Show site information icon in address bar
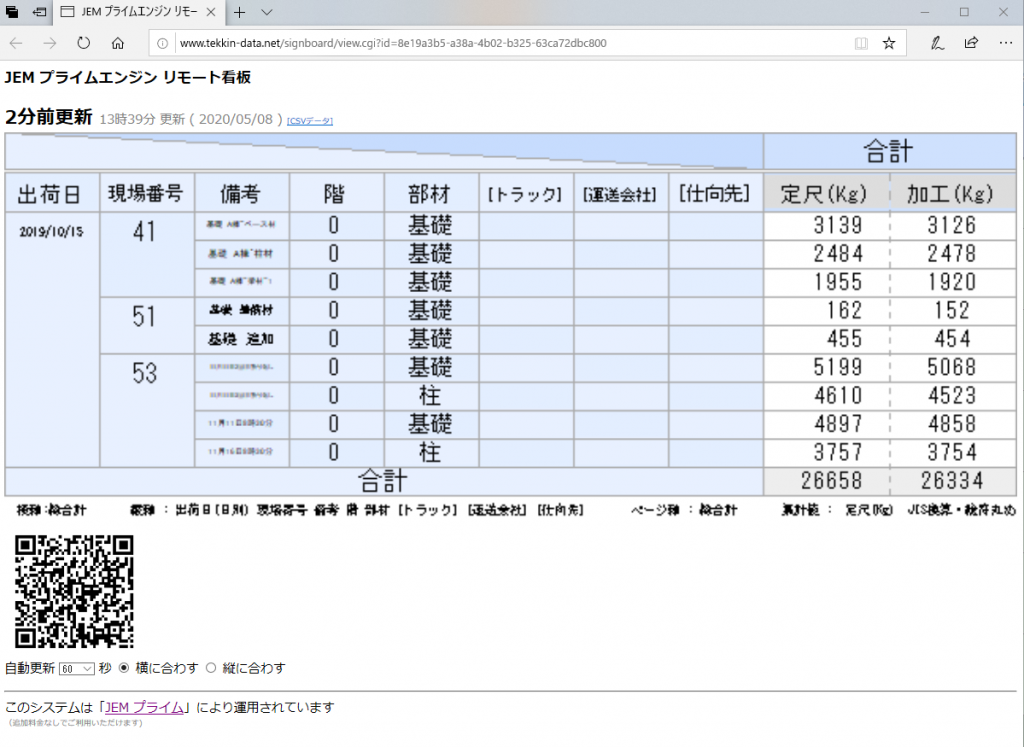 click(x=163, y=43)
